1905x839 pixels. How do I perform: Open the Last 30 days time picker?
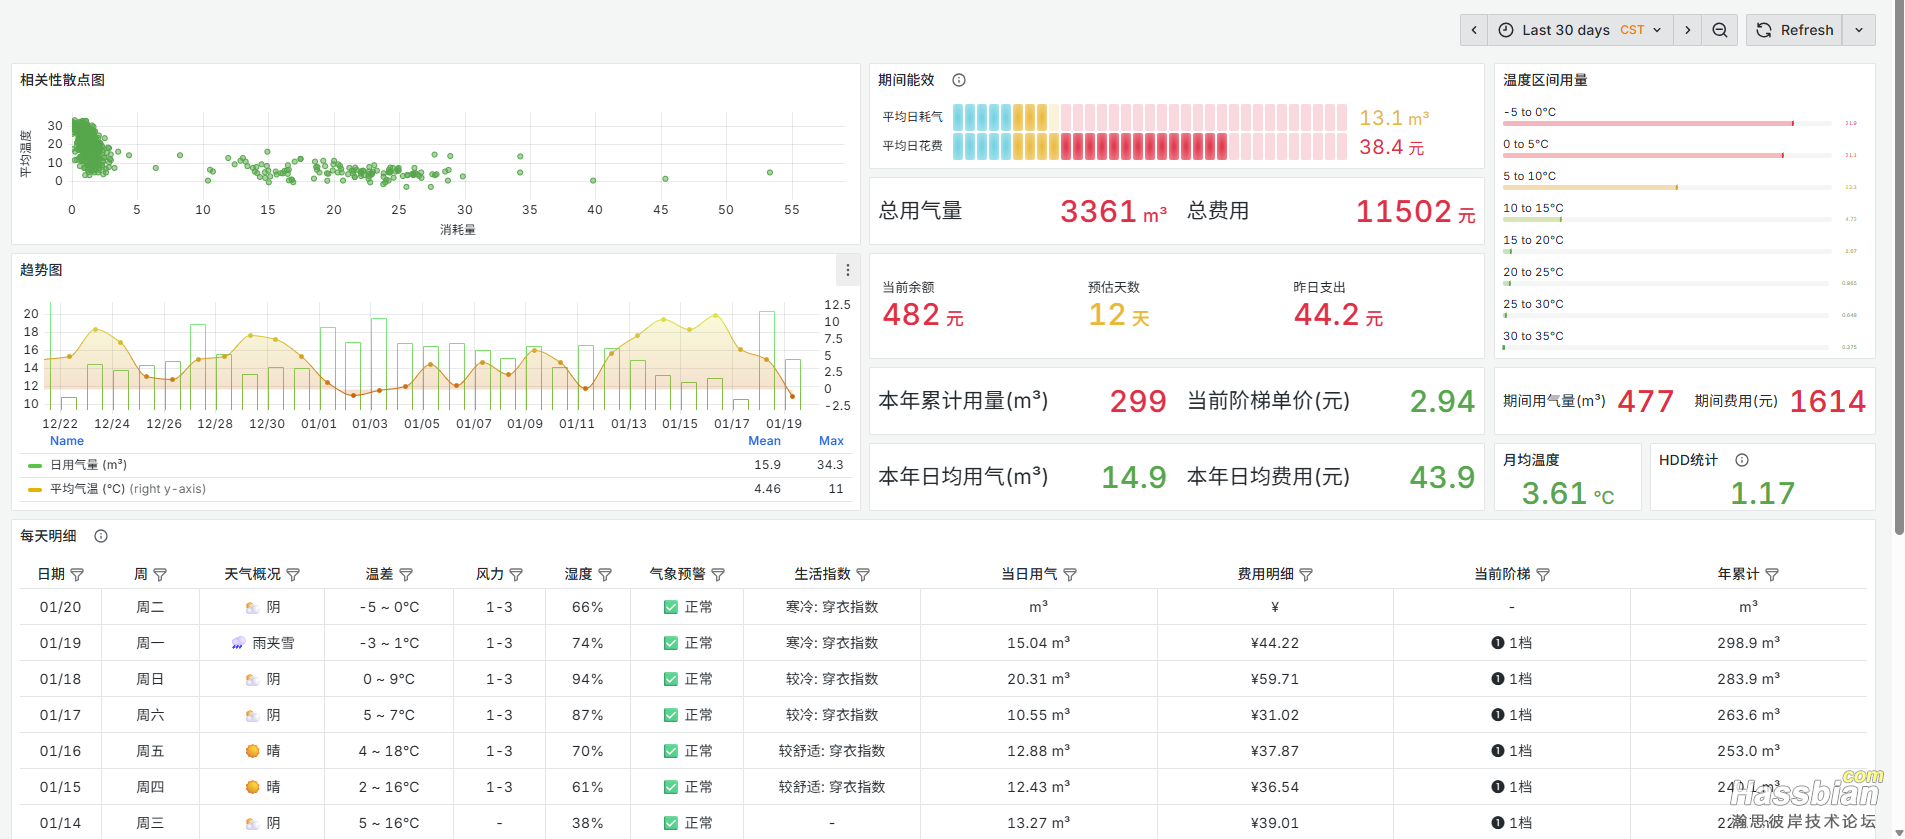click(x=1580, y=30)
